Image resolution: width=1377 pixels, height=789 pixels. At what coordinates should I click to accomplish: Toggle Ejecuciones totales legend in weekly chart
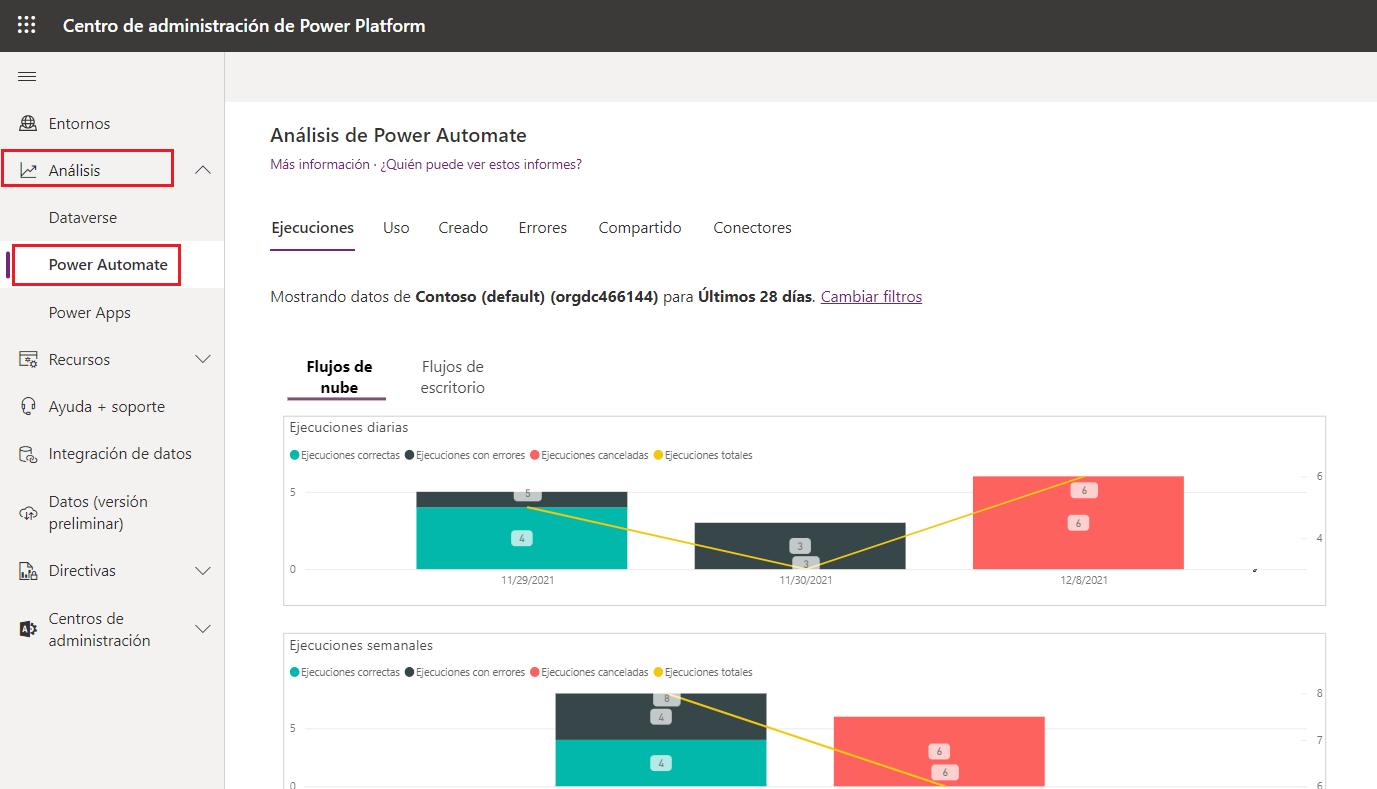point(702,673)
